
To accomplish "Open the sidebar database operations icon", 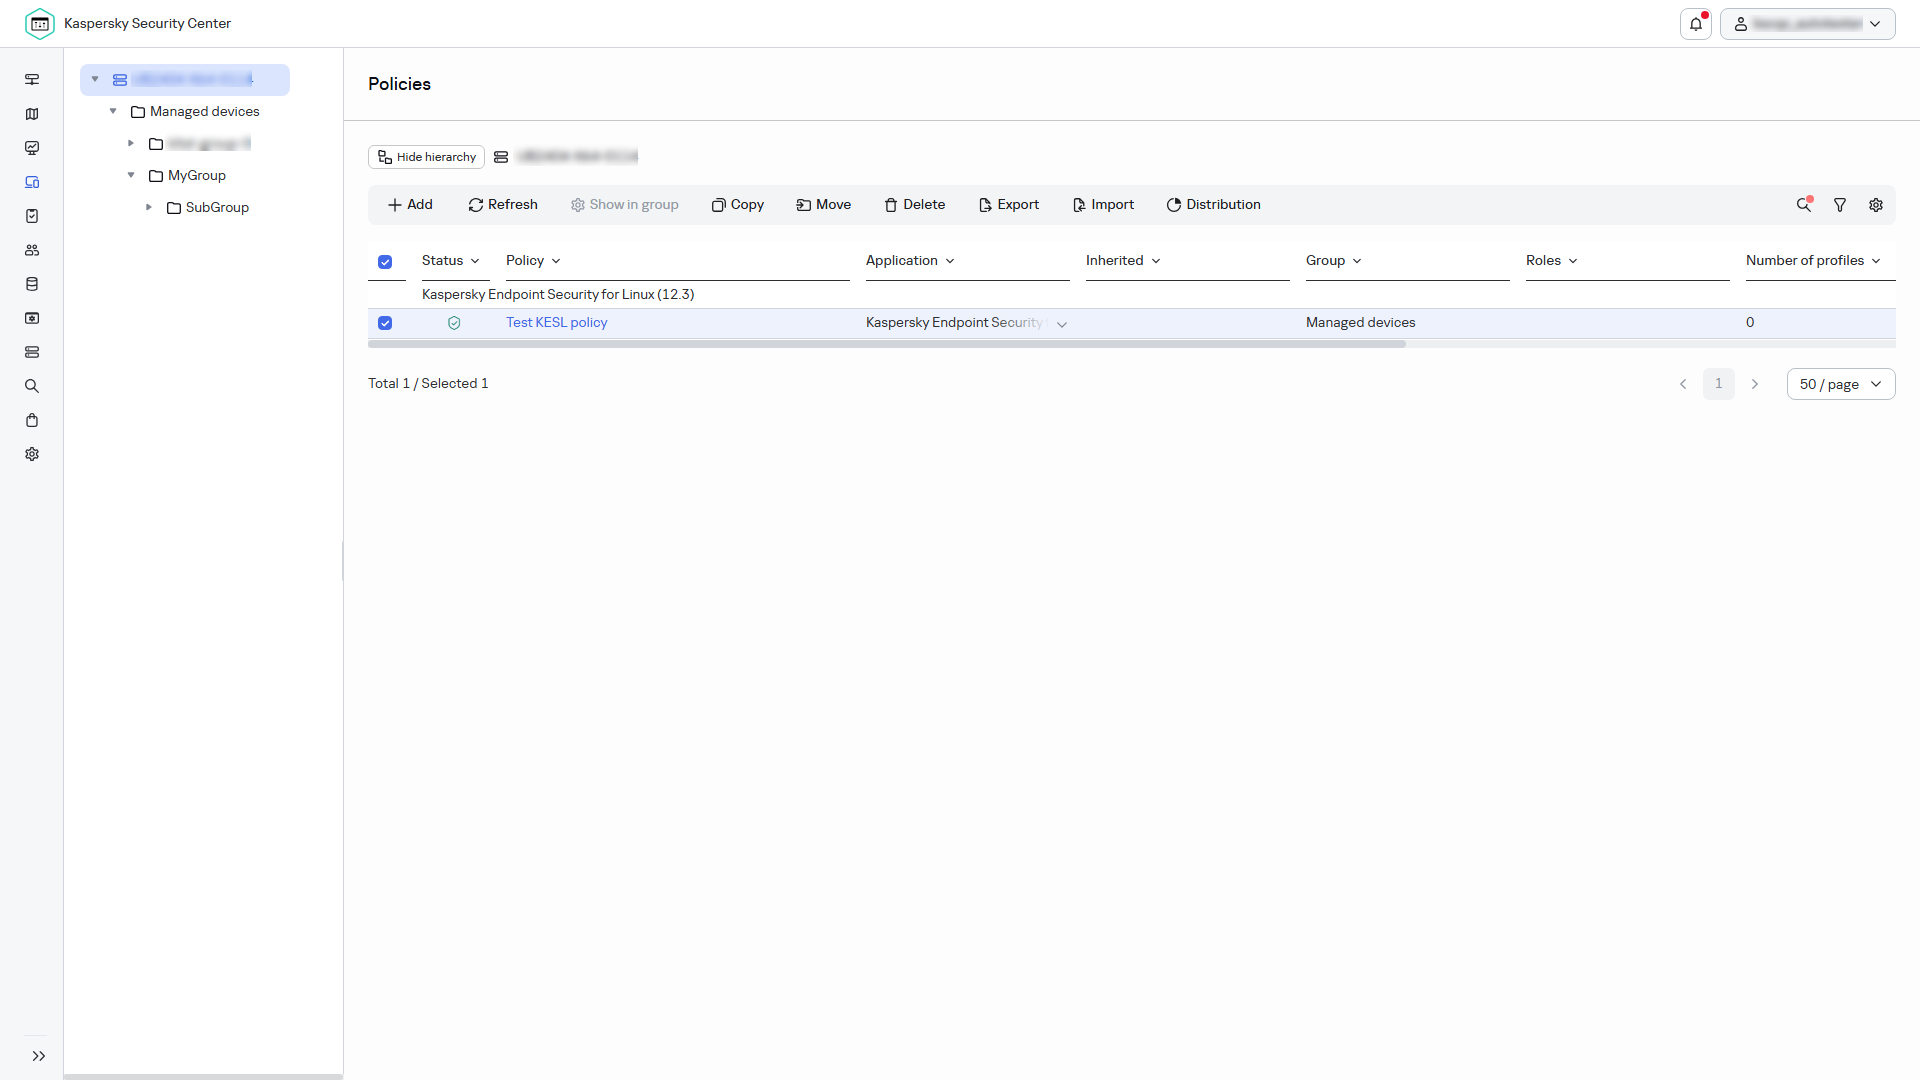I will pos(32,284).
